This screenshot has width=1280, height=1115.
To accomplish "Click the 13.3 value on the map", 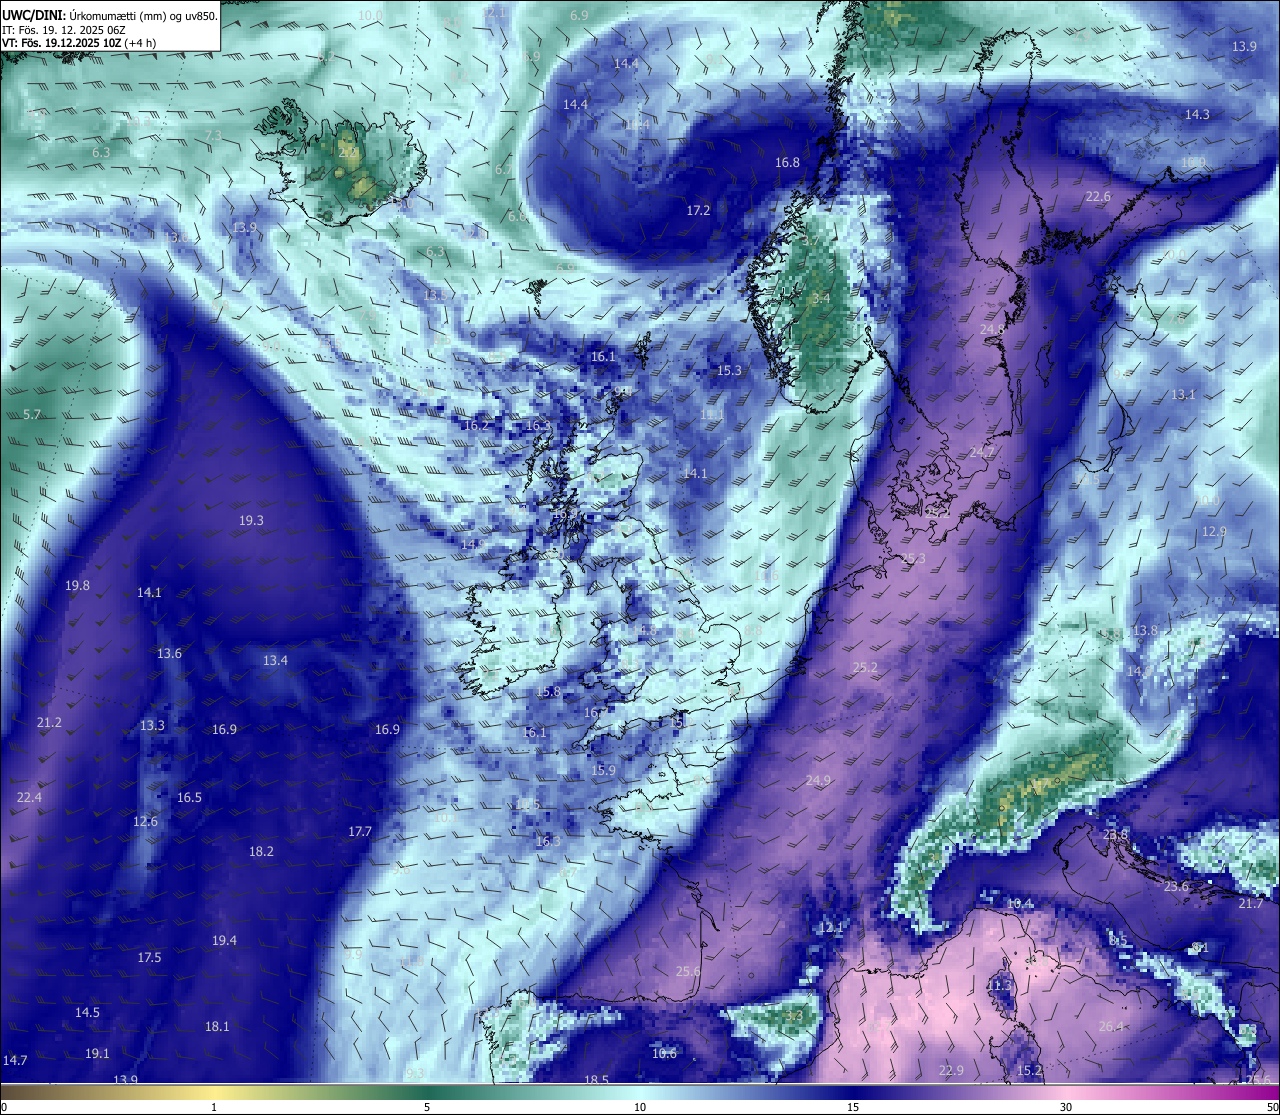I will (x=152, y=725).
